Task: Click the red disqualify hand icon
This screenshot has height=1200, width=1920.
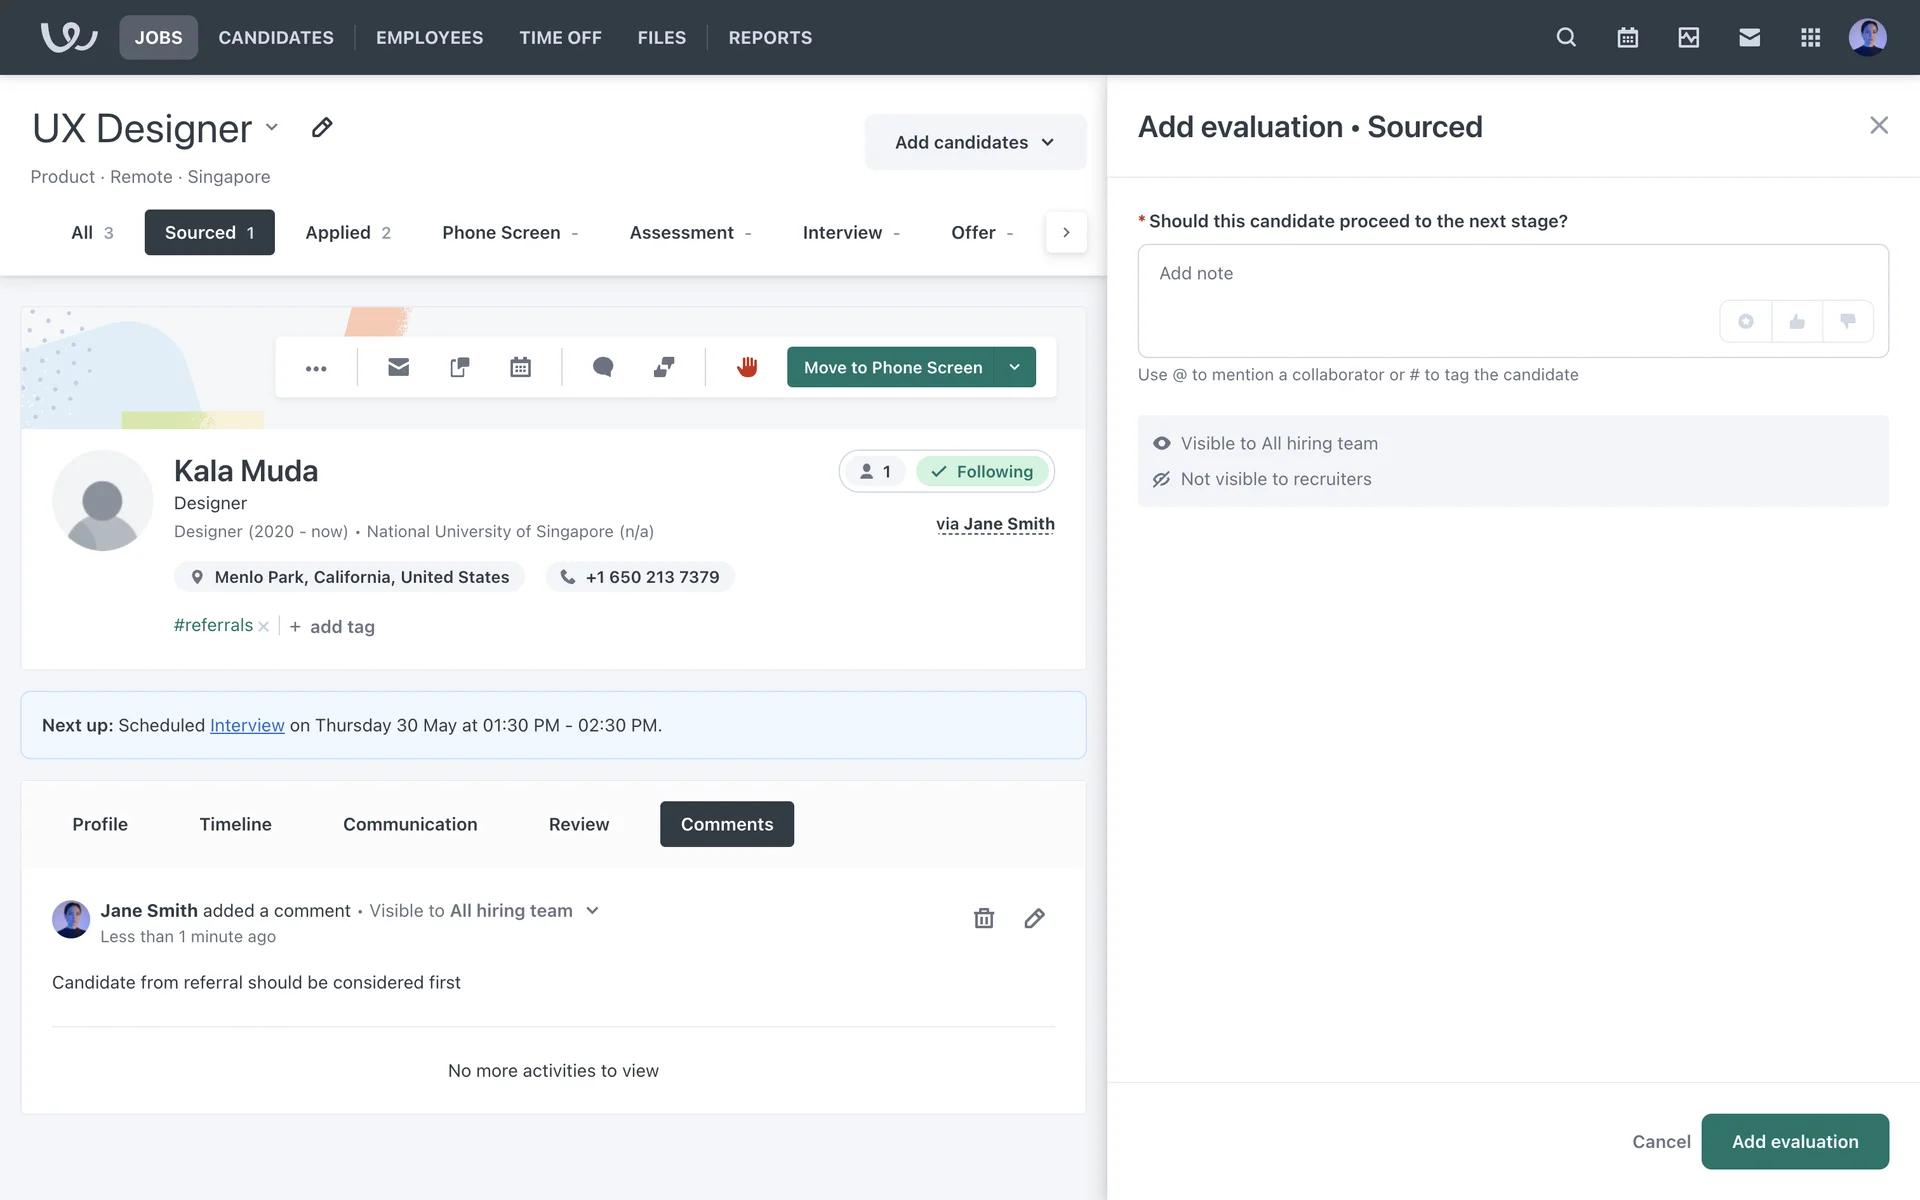Action: coord(747,367)
